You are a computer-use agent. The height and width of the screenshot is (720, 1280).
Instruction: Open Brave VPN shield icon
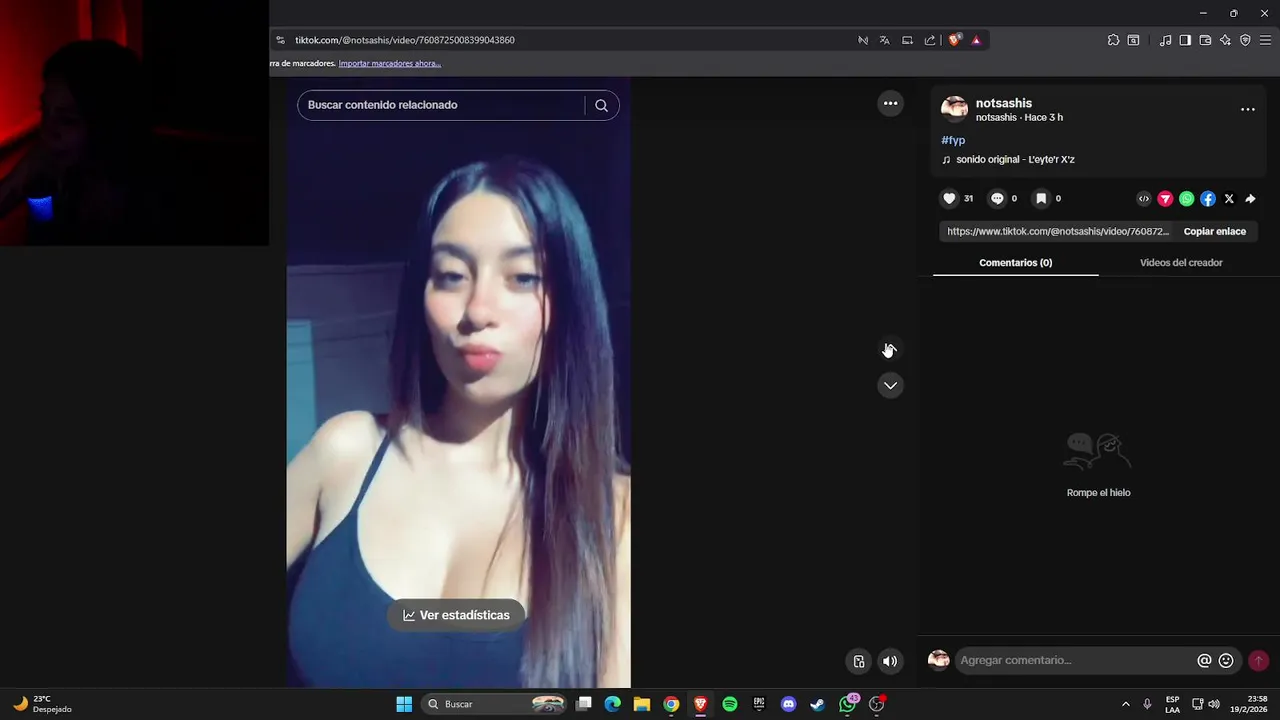(1245, 40)
